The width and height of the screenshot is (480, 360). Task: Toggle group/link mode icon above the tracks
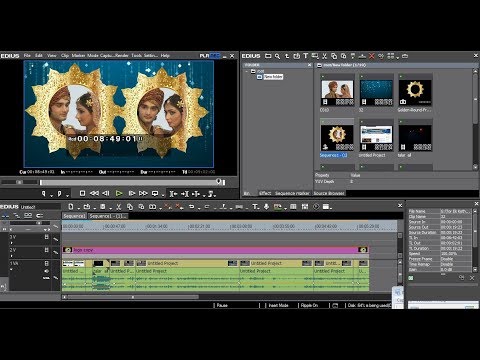click(28, 215)
